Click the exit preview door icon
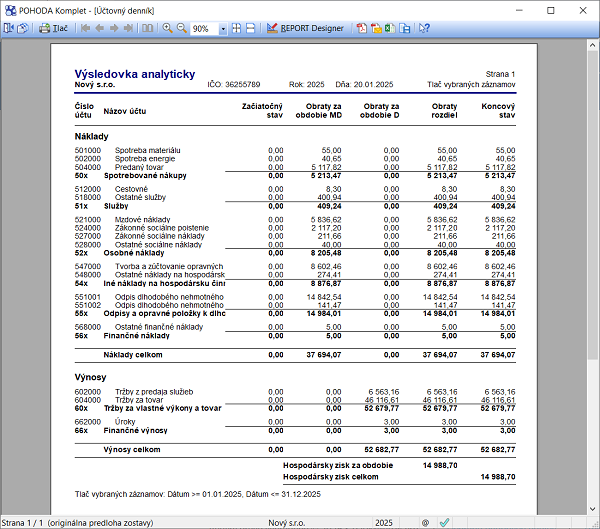 [8, 28]
